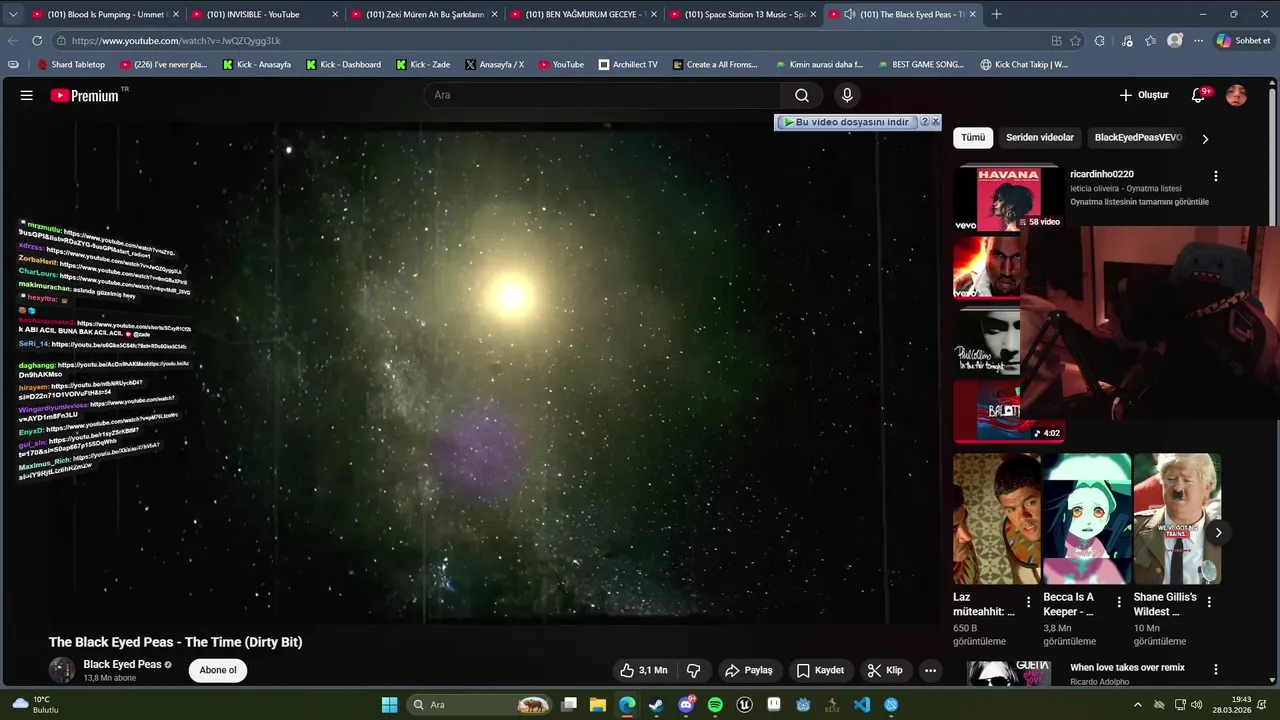This screenshot has width=1280, height=720.
Task: Click Bu video dosyasını indir button
Action: pyautogui.click(x=847, y=122)
